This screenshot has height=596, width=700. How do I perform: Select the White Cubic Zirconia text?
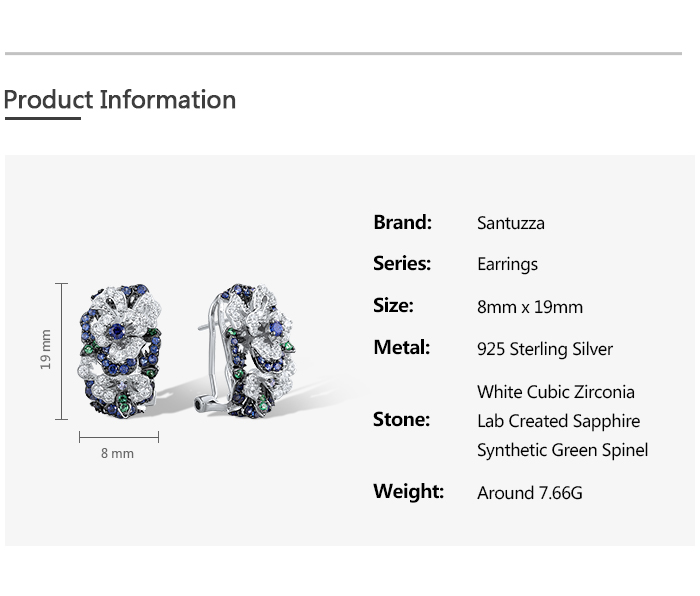(x=555, y=392)
